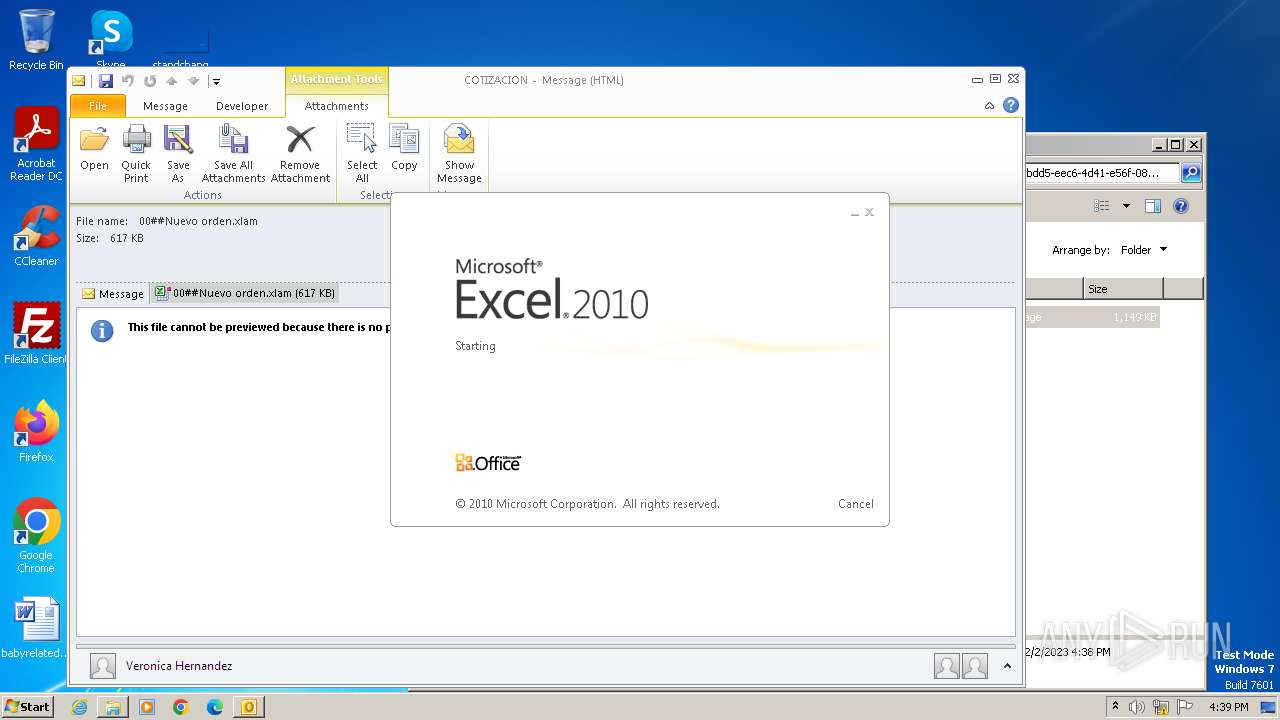Show hidden tray icons arrow
This screenshot has width=1280, height=720.
pyautogui.click(x=1115, y=707)
